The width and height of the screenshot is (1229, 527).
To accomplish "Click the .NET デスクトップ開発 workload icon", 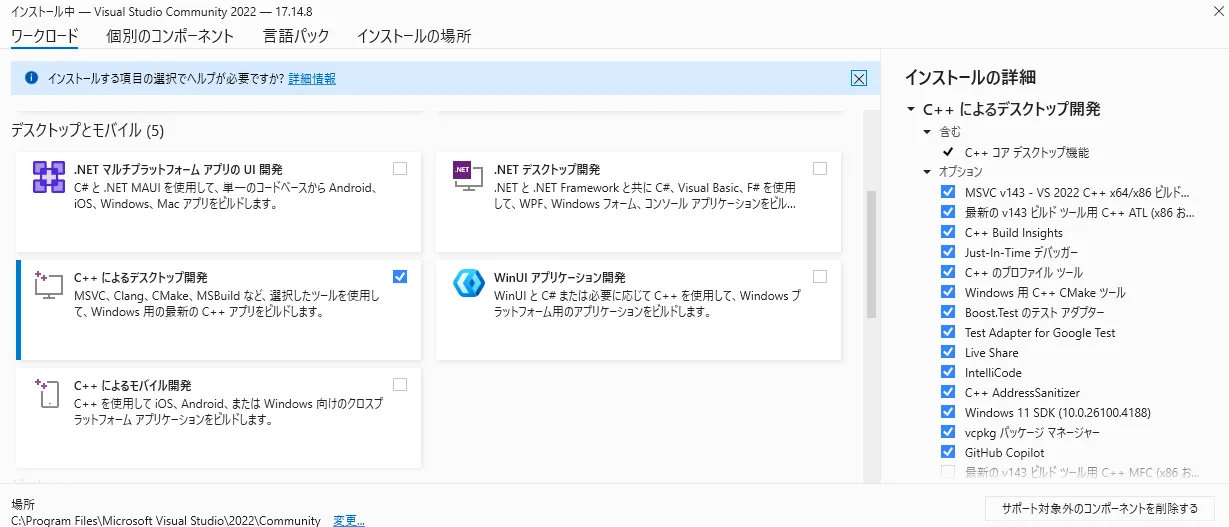I will click(x=469, y=177).
